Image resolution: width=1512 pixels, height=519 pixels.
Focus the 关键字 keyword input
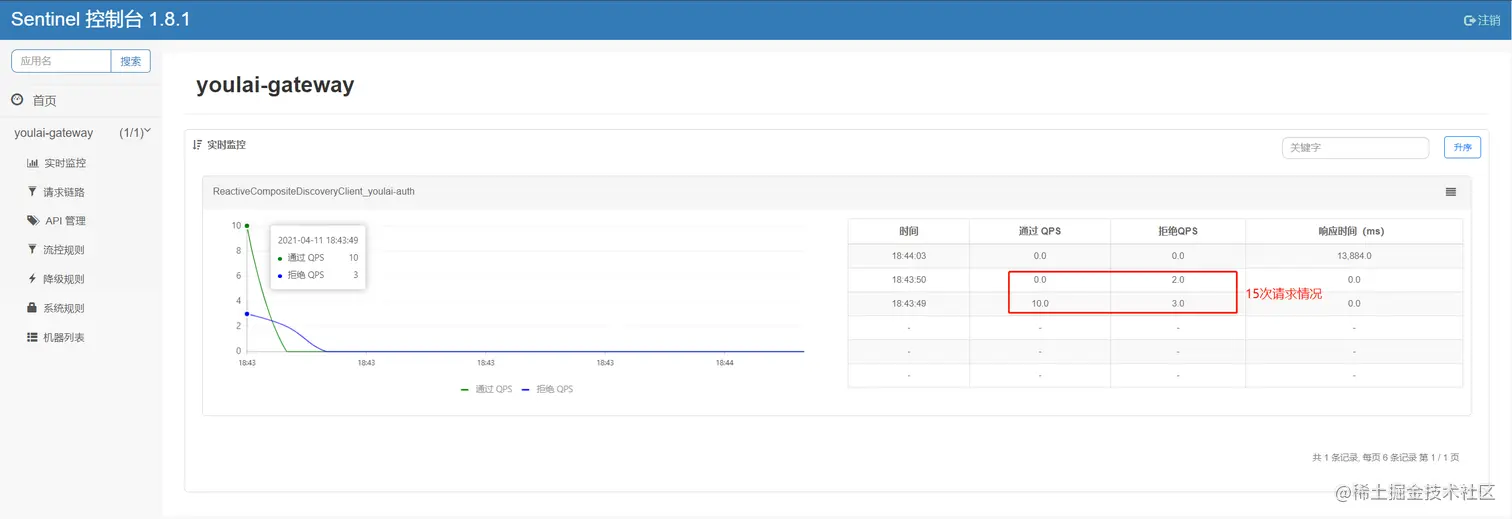(1355, 147)
